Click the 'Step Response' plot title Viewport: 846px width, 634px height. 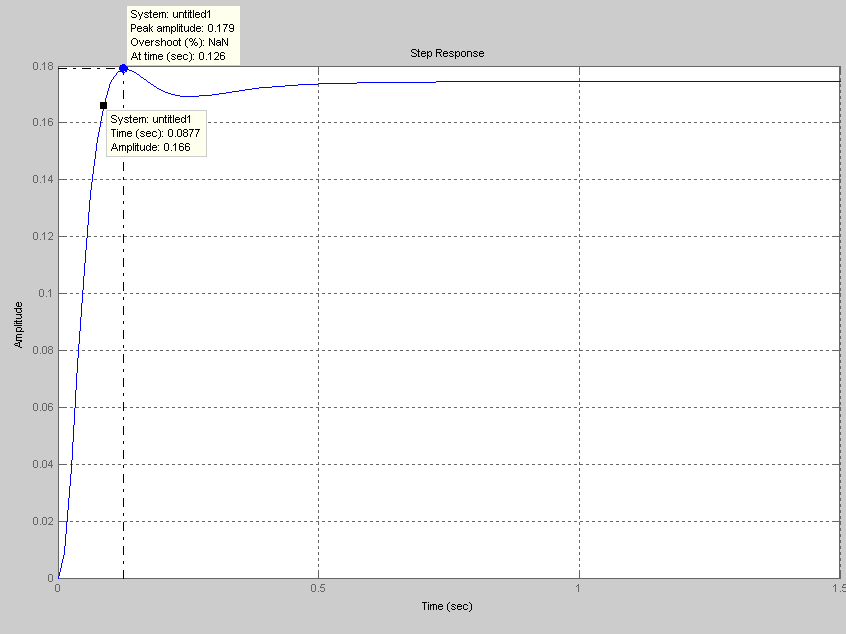[x=447, y=53]
